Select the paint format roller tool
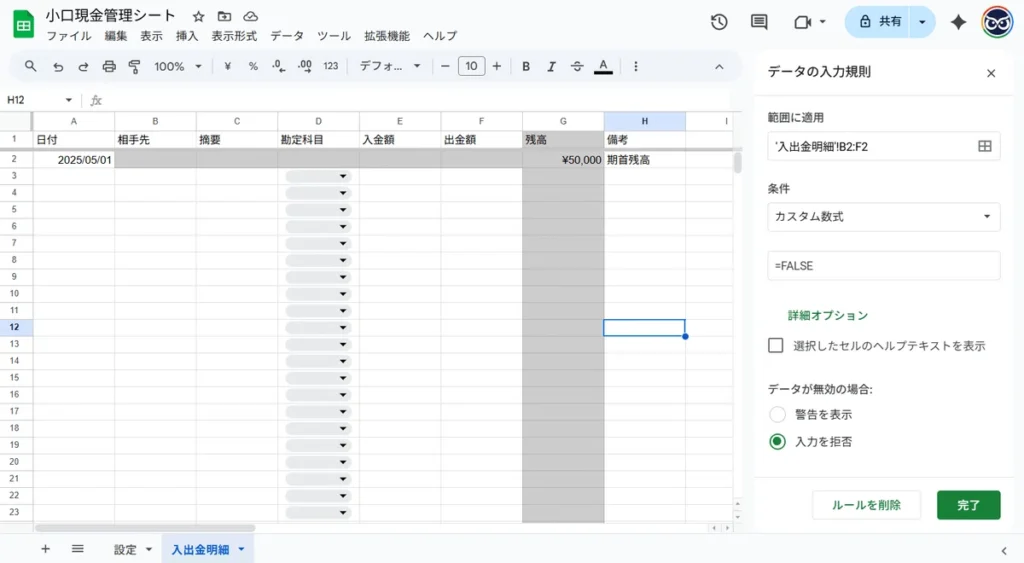This screenshot has width=1024, height=563. coord(135,66)
